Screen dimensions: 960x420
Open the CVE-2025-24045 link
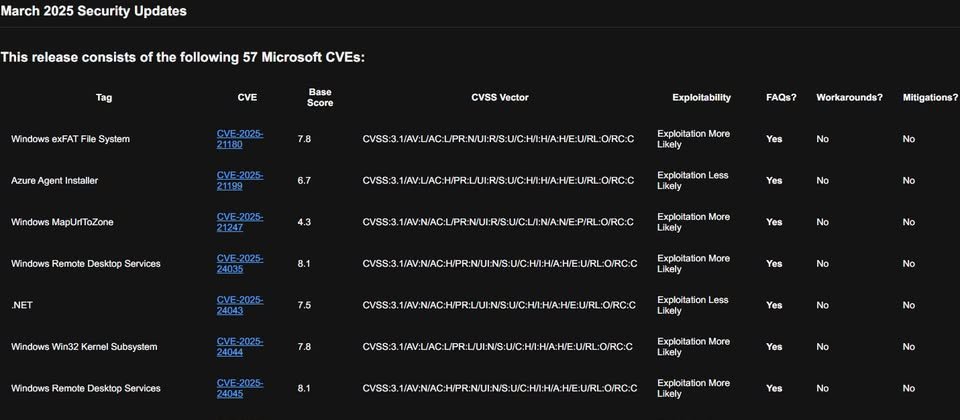(240, 388)
